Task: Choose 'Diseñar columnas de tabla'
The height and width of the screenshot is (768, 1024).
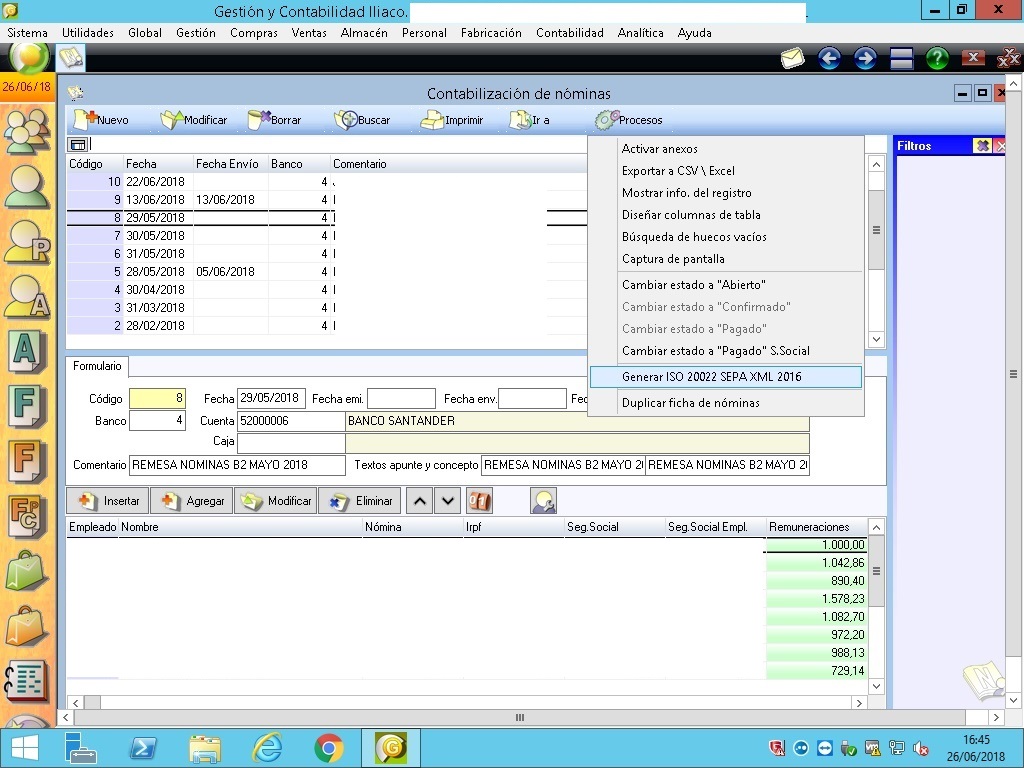Action: (691, 215)
